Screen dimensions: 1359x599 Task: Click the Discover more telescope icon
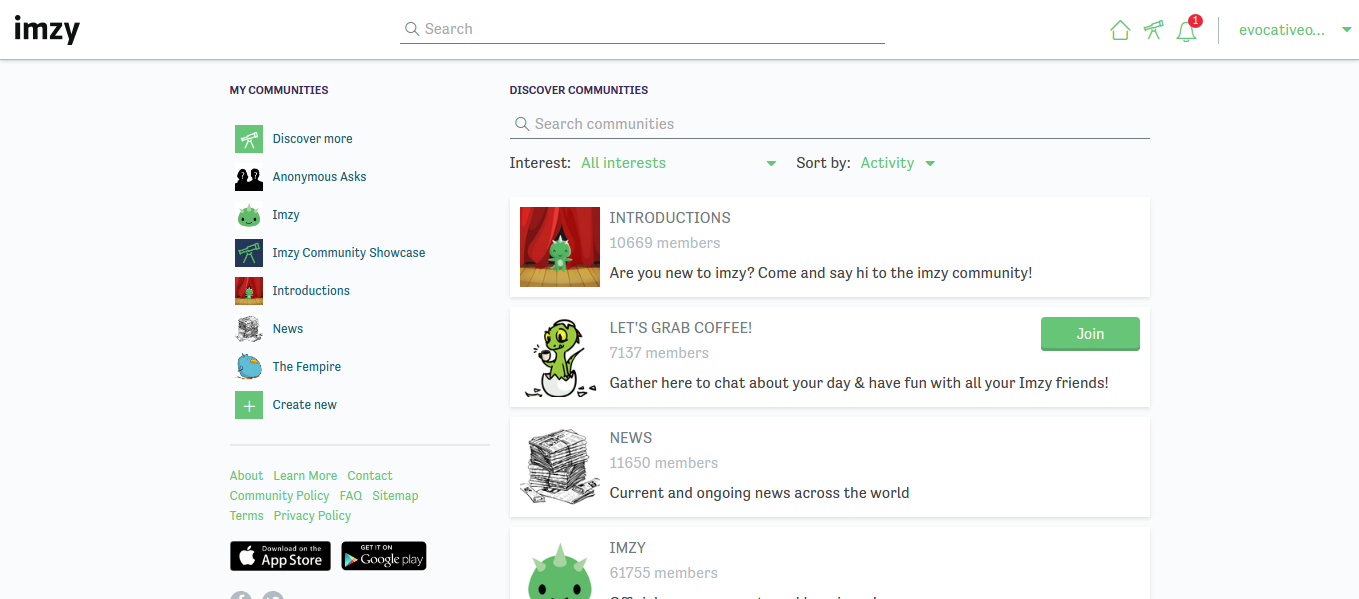click(x=249, y=139)
